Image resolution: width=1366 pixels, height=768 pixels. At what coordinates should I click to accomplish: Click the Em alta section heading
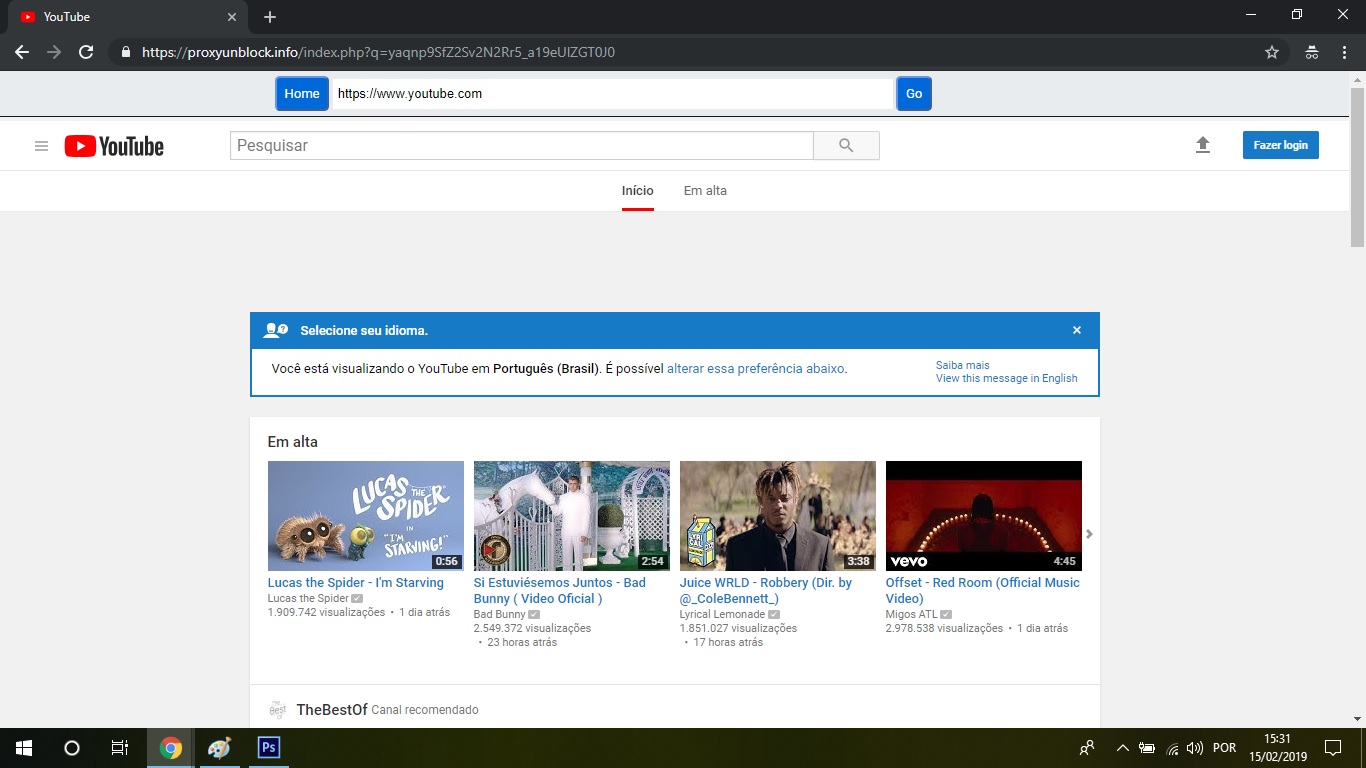point(293,442)
